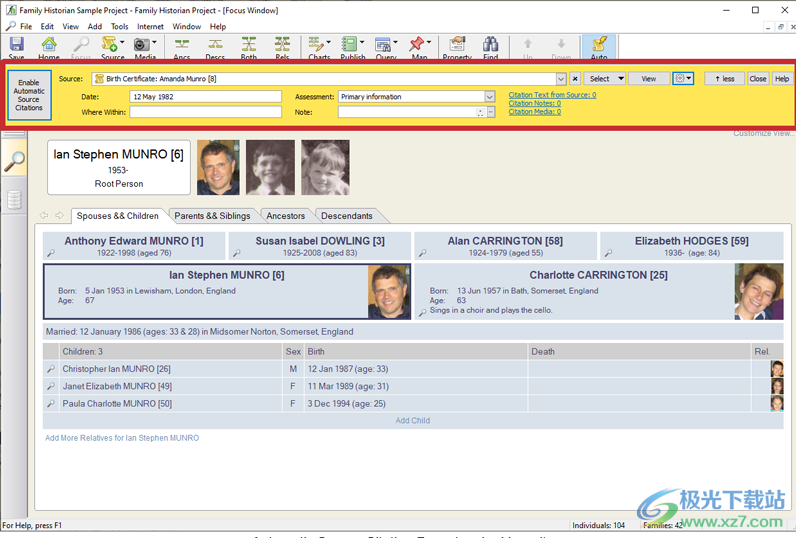Open the Tools menu

point(120,26)
